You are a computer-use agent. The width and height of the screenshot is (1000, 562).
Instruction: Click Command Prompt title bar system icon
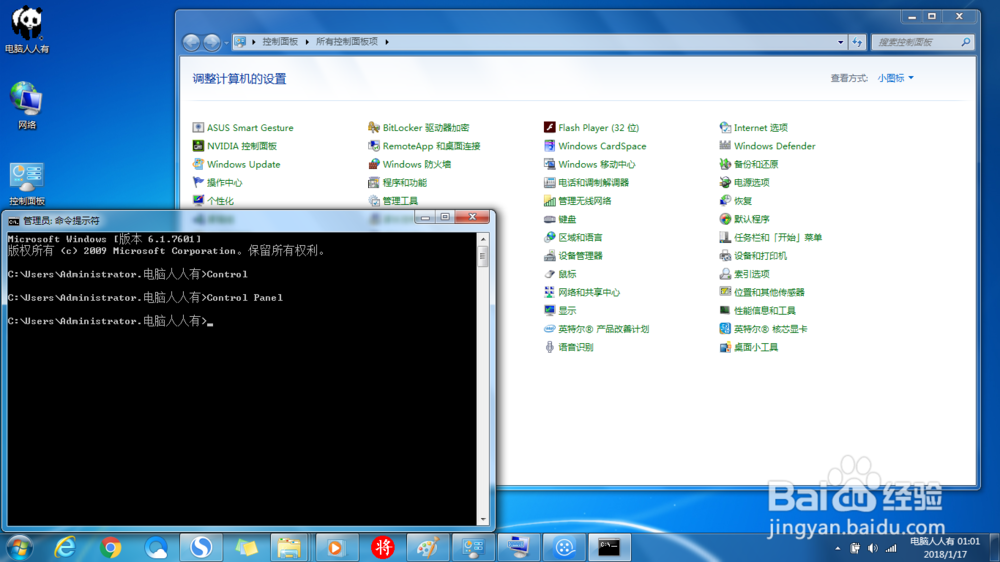click(x=13, y=221)
